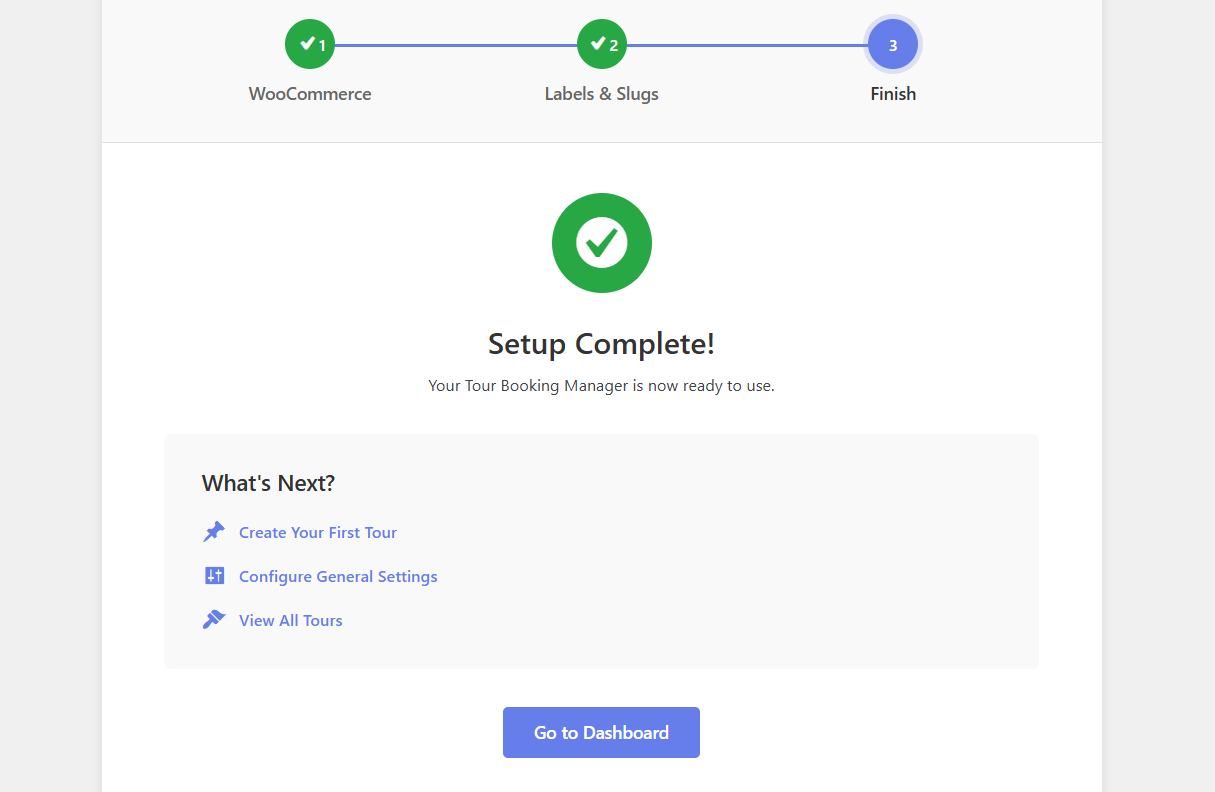Go back to the WooCommerce step label
Image resolution: width=1215 pixels, height=792 pixels.
click(310, 94)
